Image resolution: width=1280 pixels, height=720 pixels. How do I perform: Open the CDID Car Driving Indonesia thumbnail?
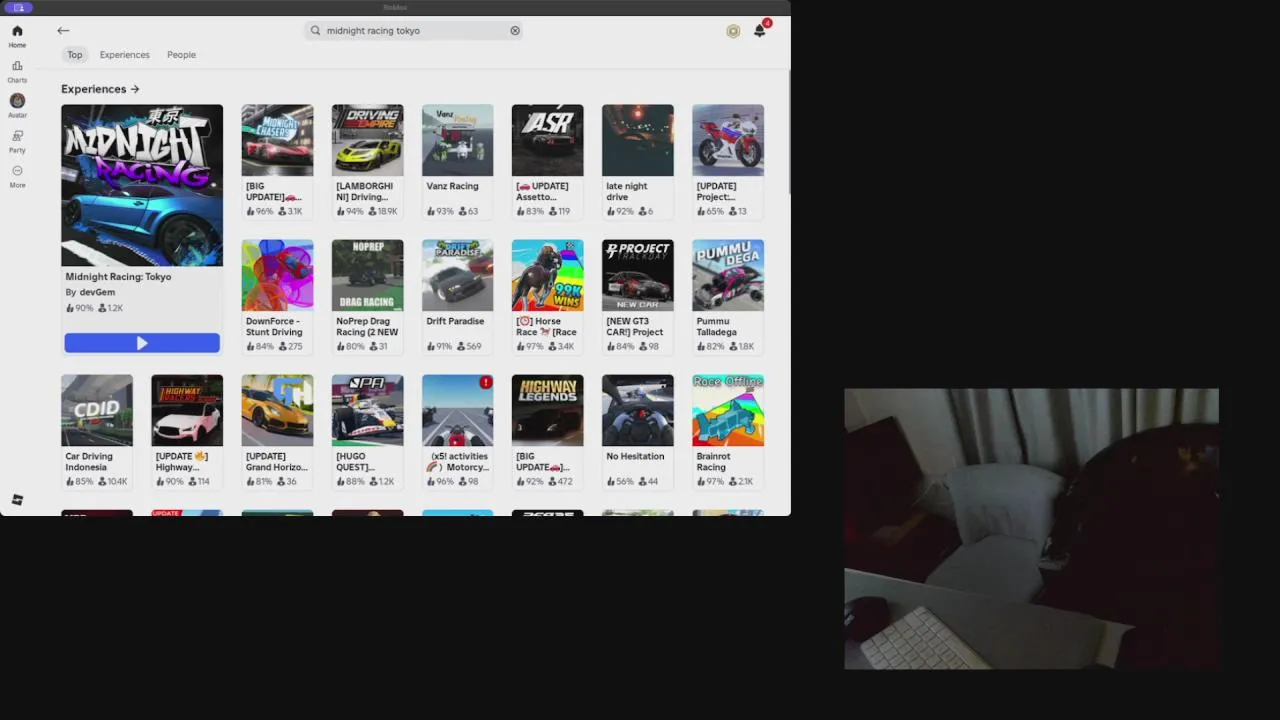coord(97,410)
